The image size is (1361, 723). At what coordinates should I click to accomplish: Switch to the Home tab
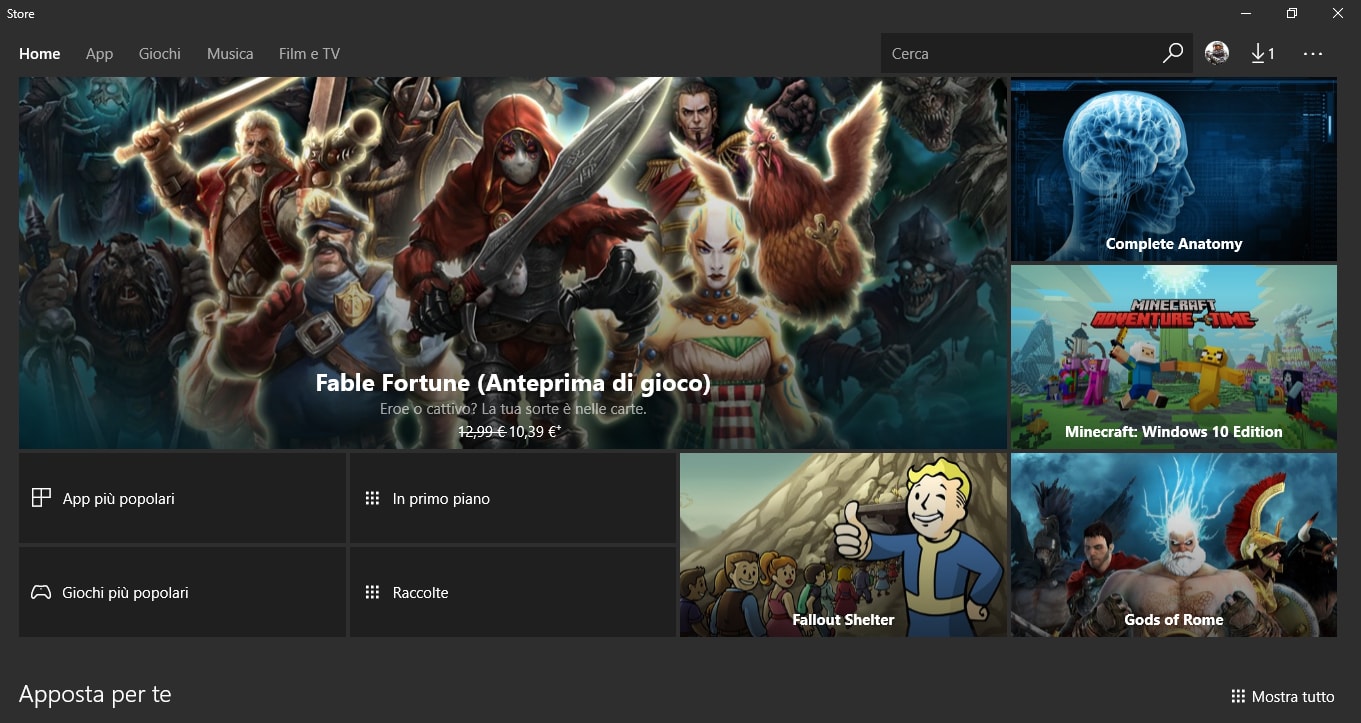40,54
